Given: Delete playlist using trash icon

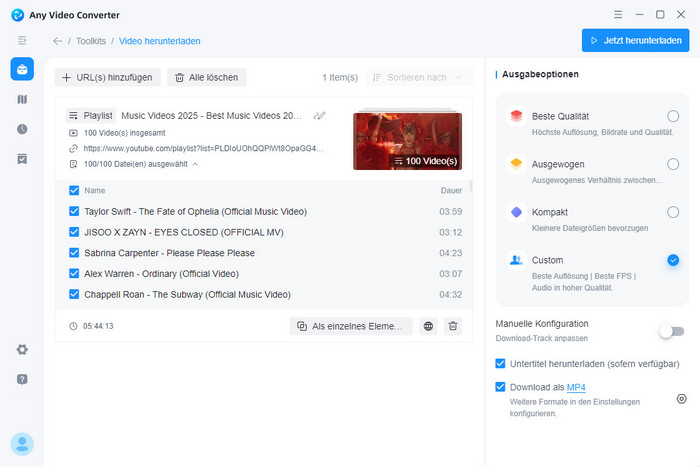Looking at the screenshot, I should coord(453,326).
